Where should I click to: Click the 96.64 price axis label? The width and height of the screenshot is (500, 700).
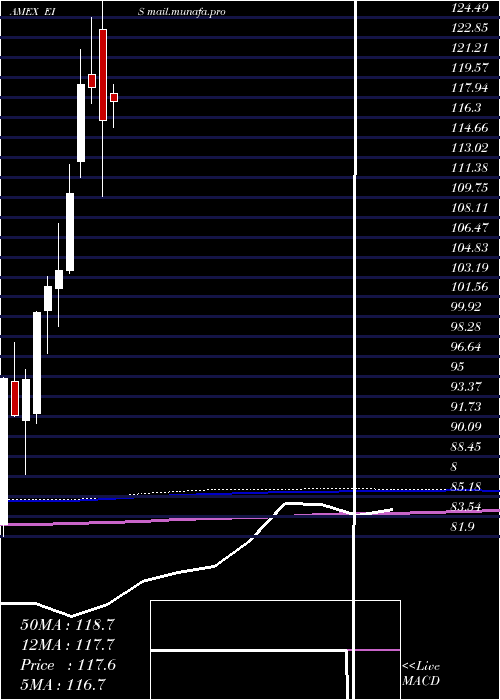[467, 346]
